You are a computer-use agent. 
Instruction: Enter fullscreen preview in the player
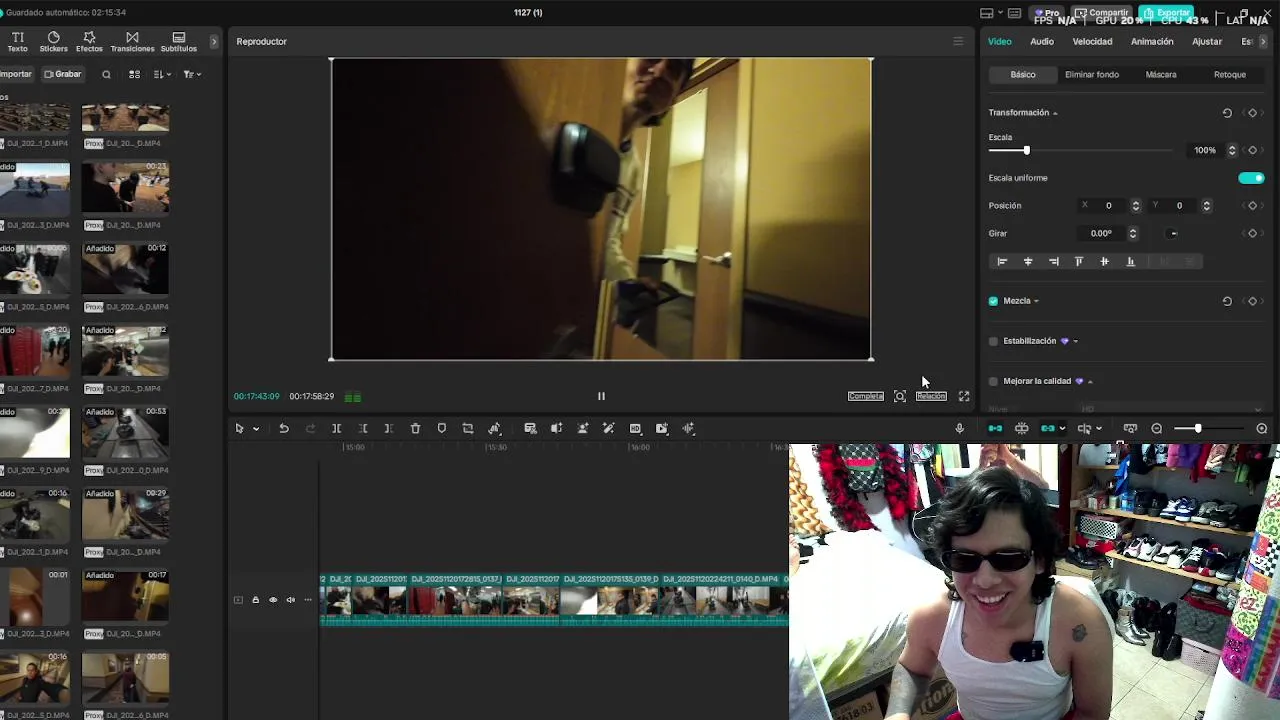pyautogui.click(x=964, y=397)
